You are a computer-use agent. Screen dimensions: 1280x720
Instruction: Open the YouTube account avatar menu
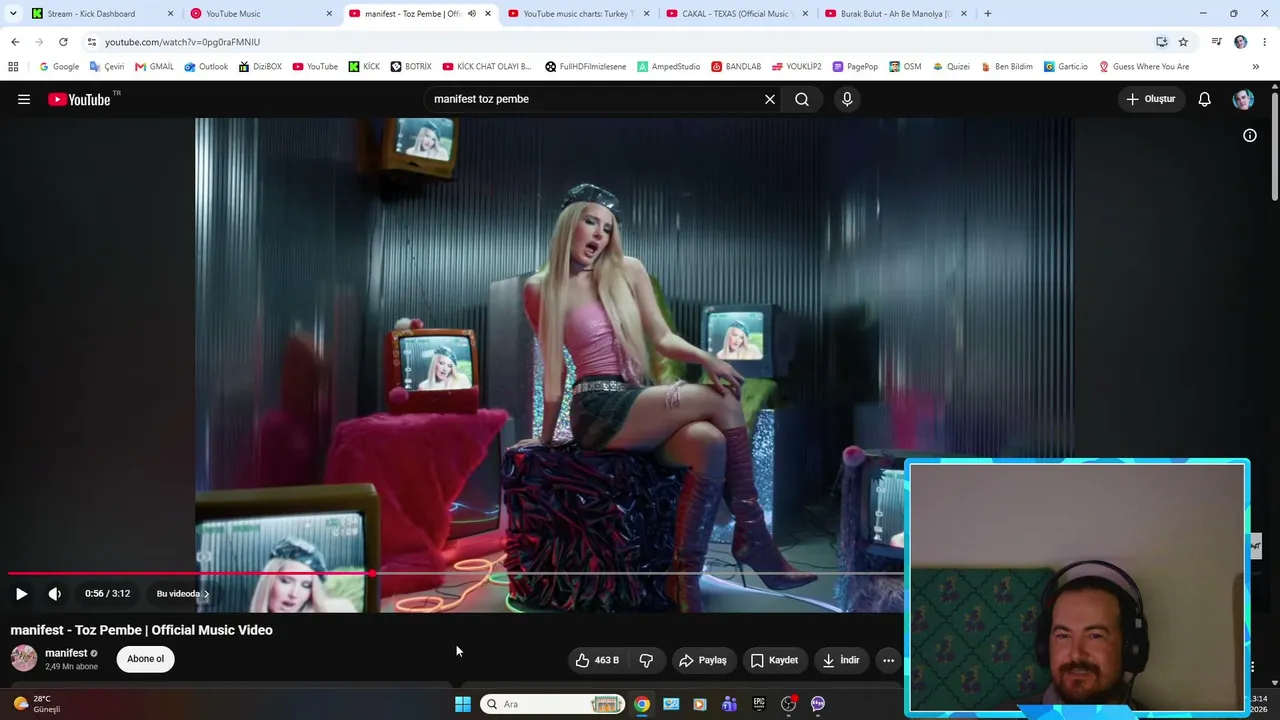point(1243,99)
